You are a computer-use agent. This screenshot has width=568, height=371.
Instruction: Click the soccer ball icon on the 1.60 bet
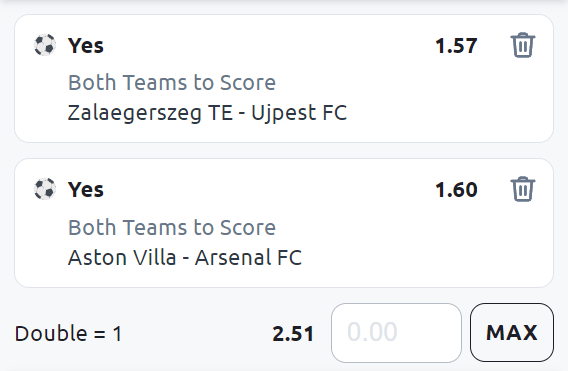[x=45, y=189]
